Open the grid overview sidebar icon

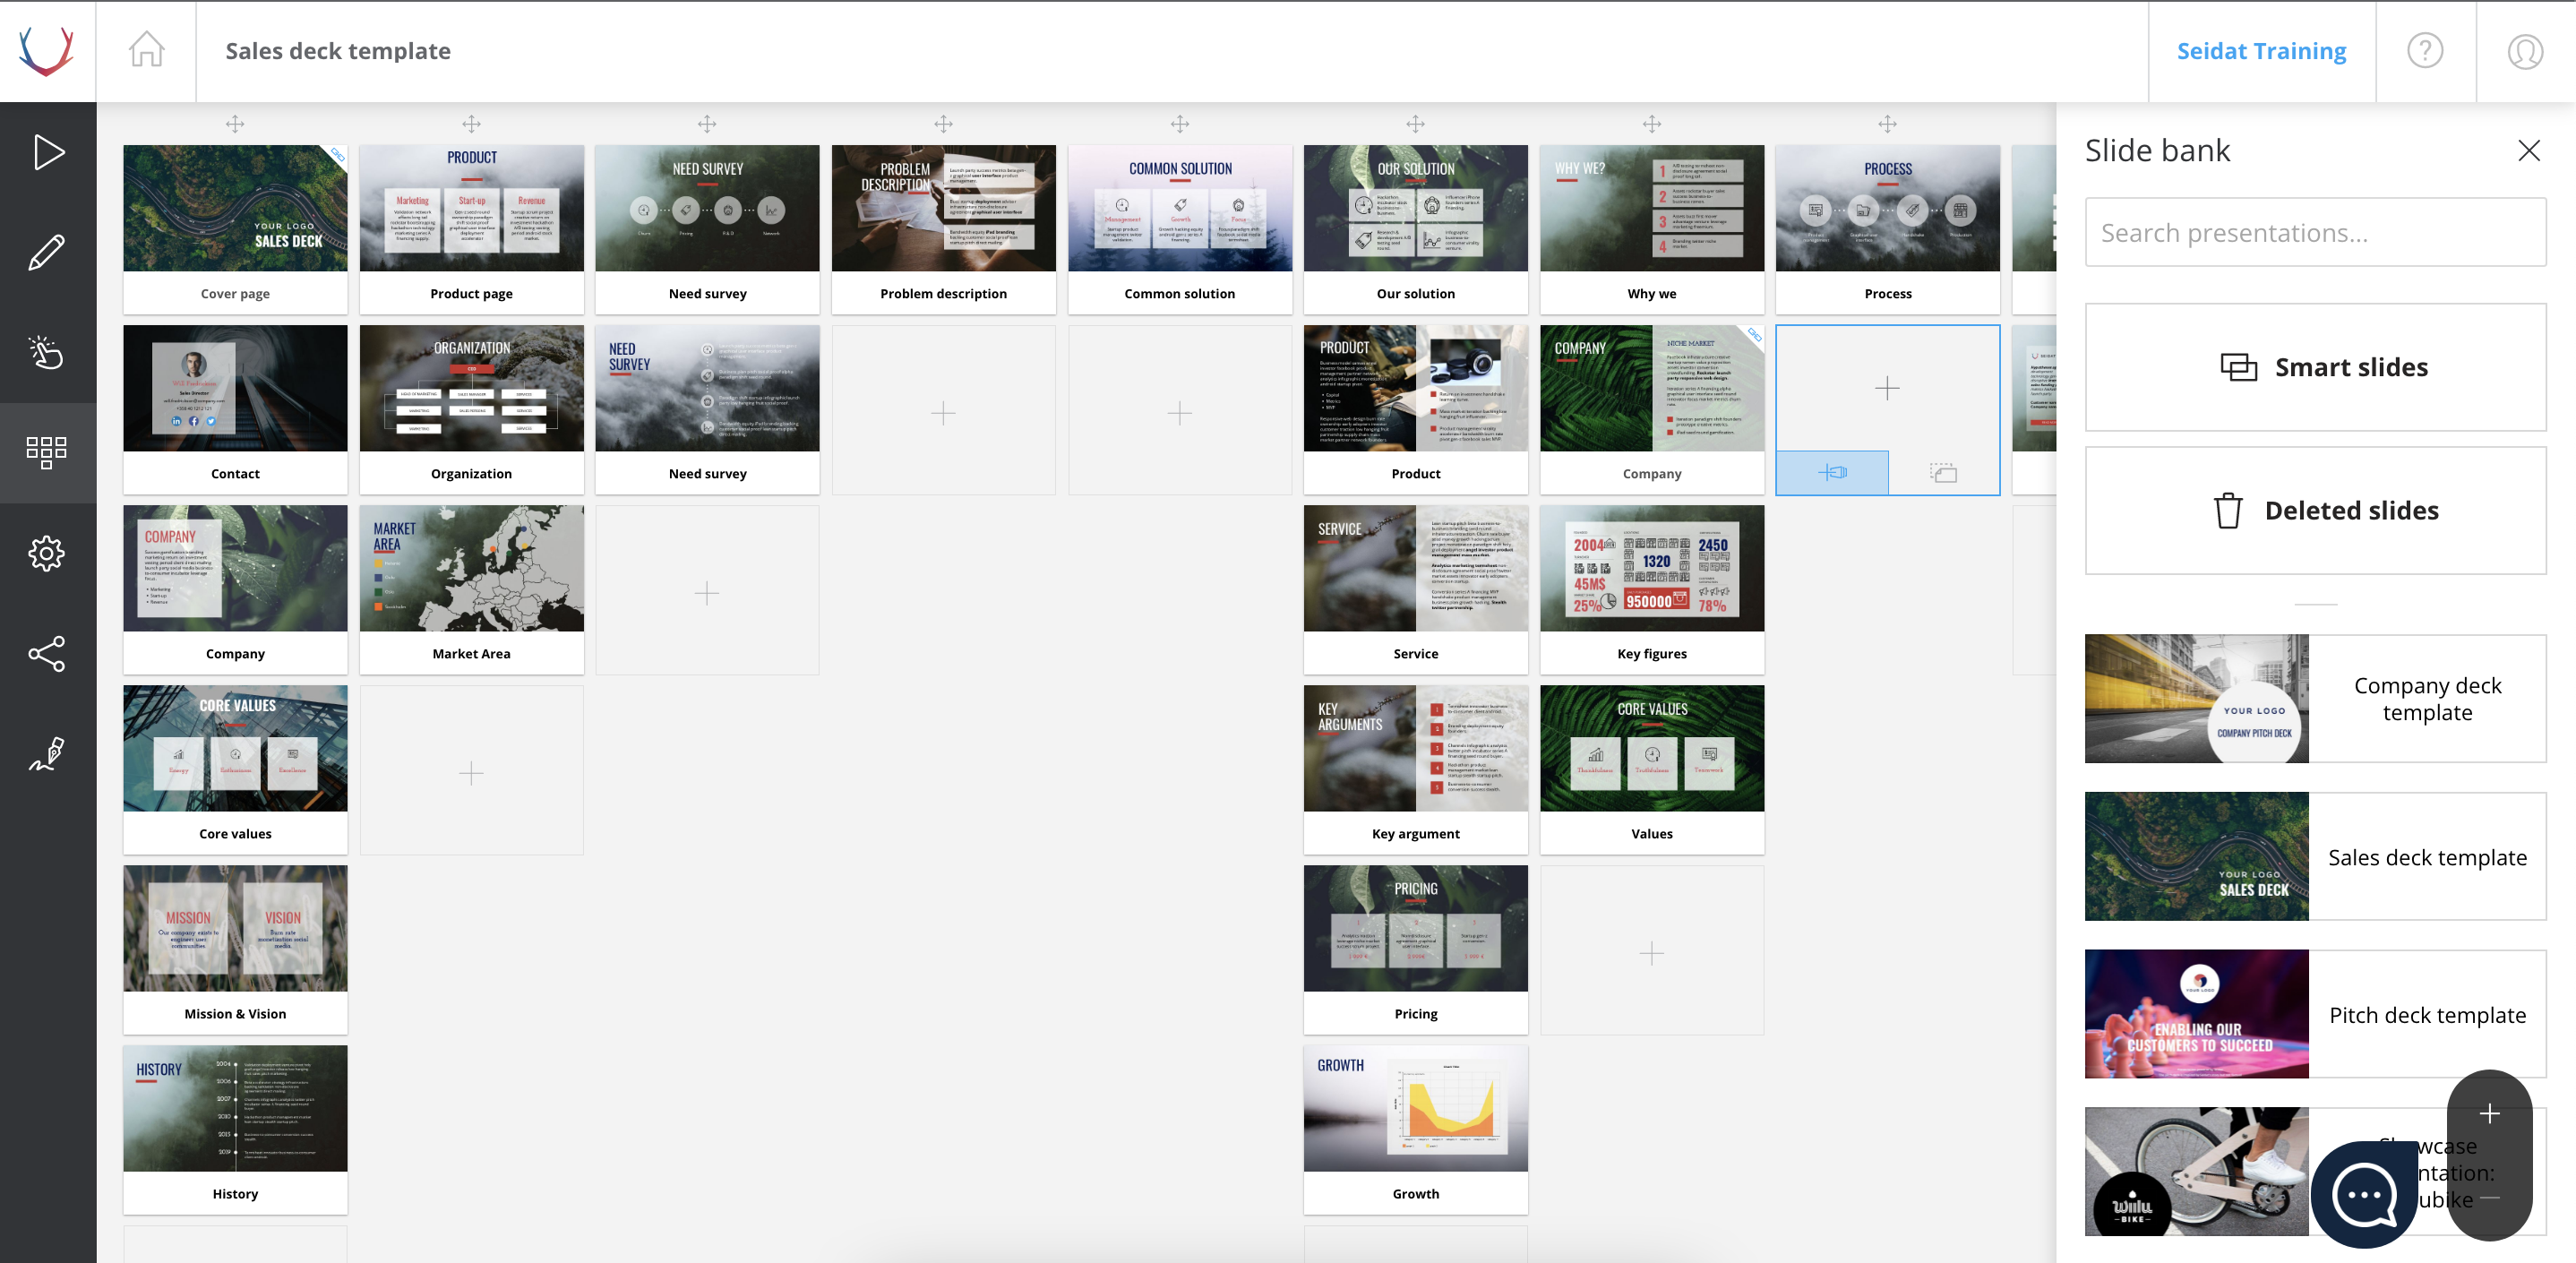tap(47, 452)
